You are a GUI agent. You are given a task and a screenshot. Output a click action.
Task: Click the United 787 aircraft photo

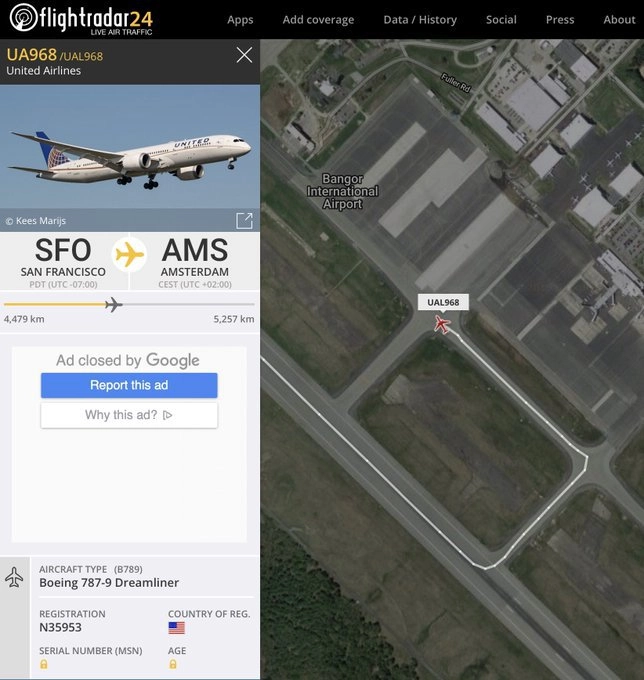(x=130, y=146)
